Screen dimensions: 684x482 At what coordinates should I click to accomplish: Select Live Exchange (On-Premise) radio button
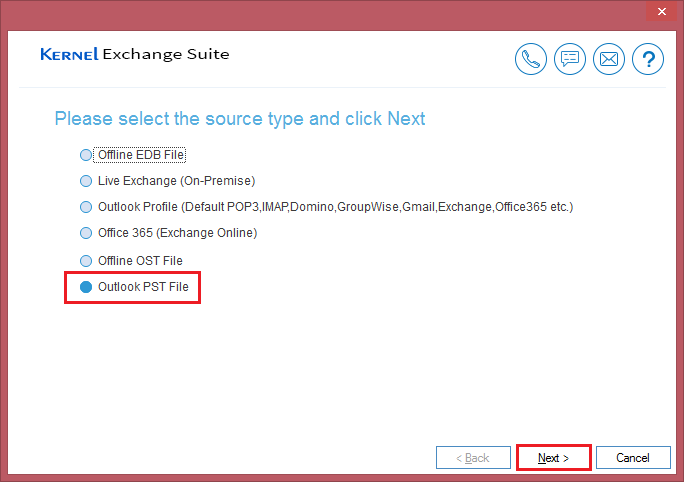[x=86, y=181]
